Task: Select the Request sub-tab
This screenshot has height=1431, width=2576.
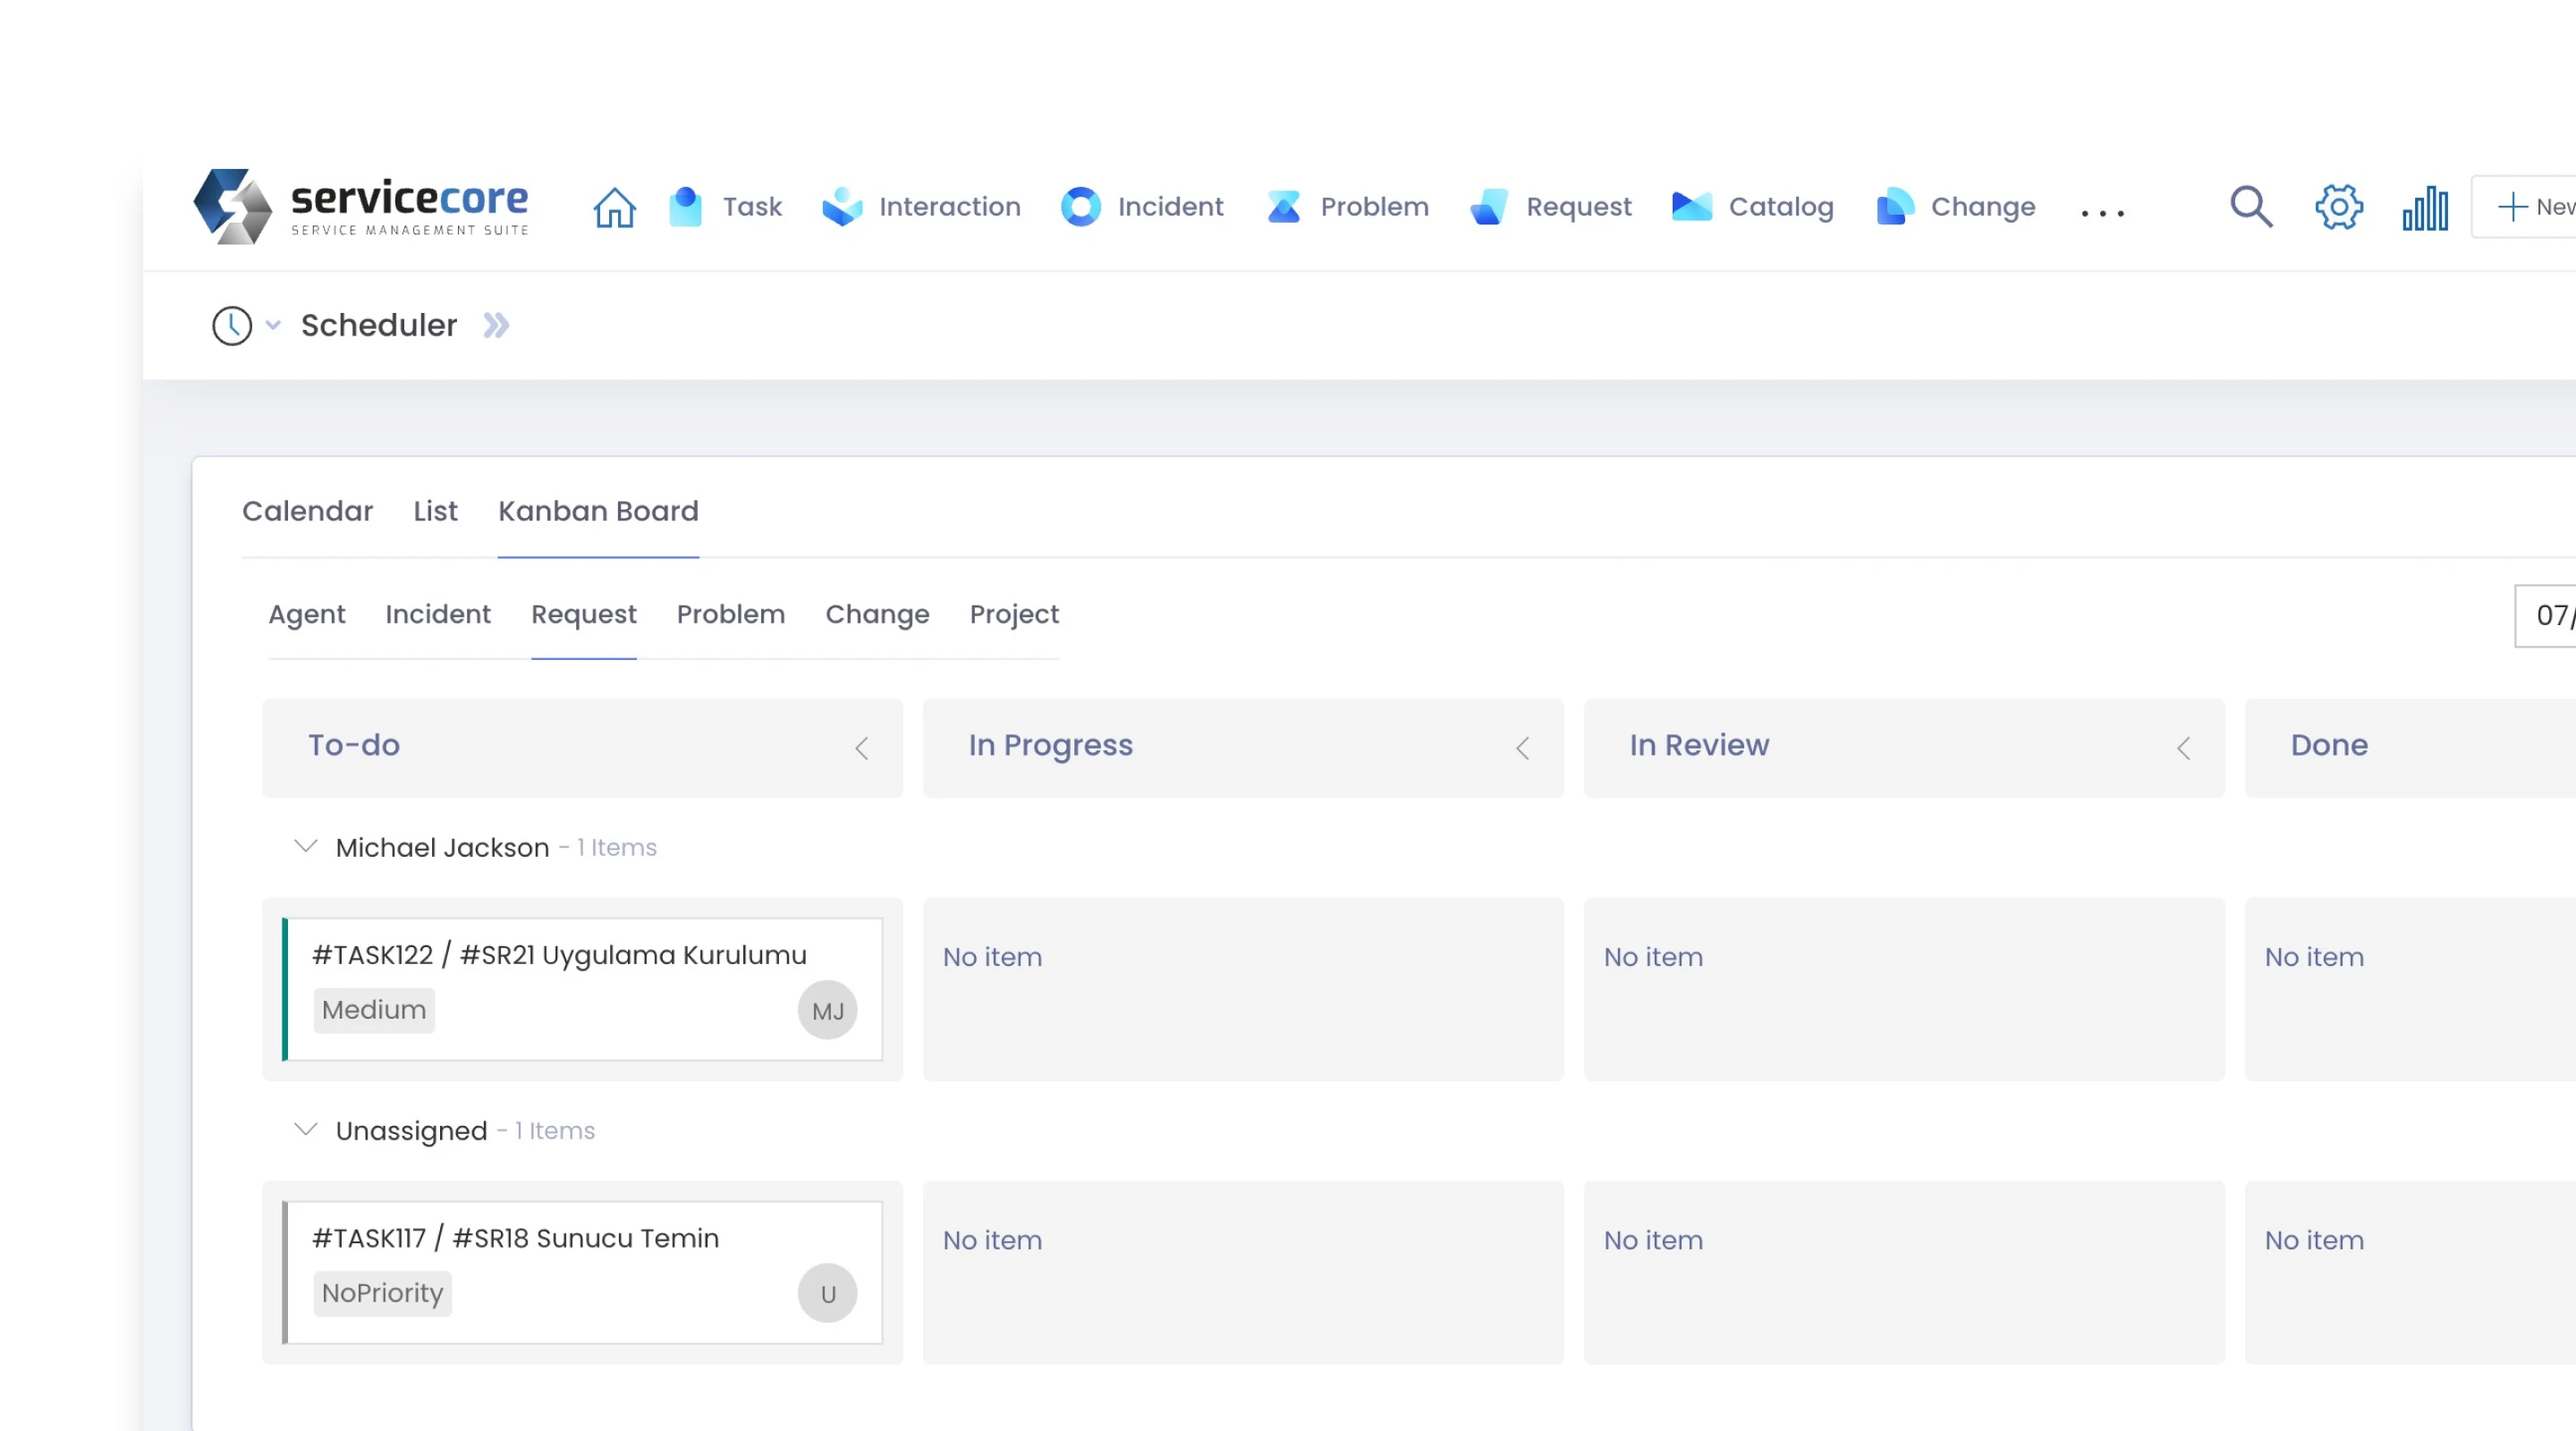Action: point(584,614)
